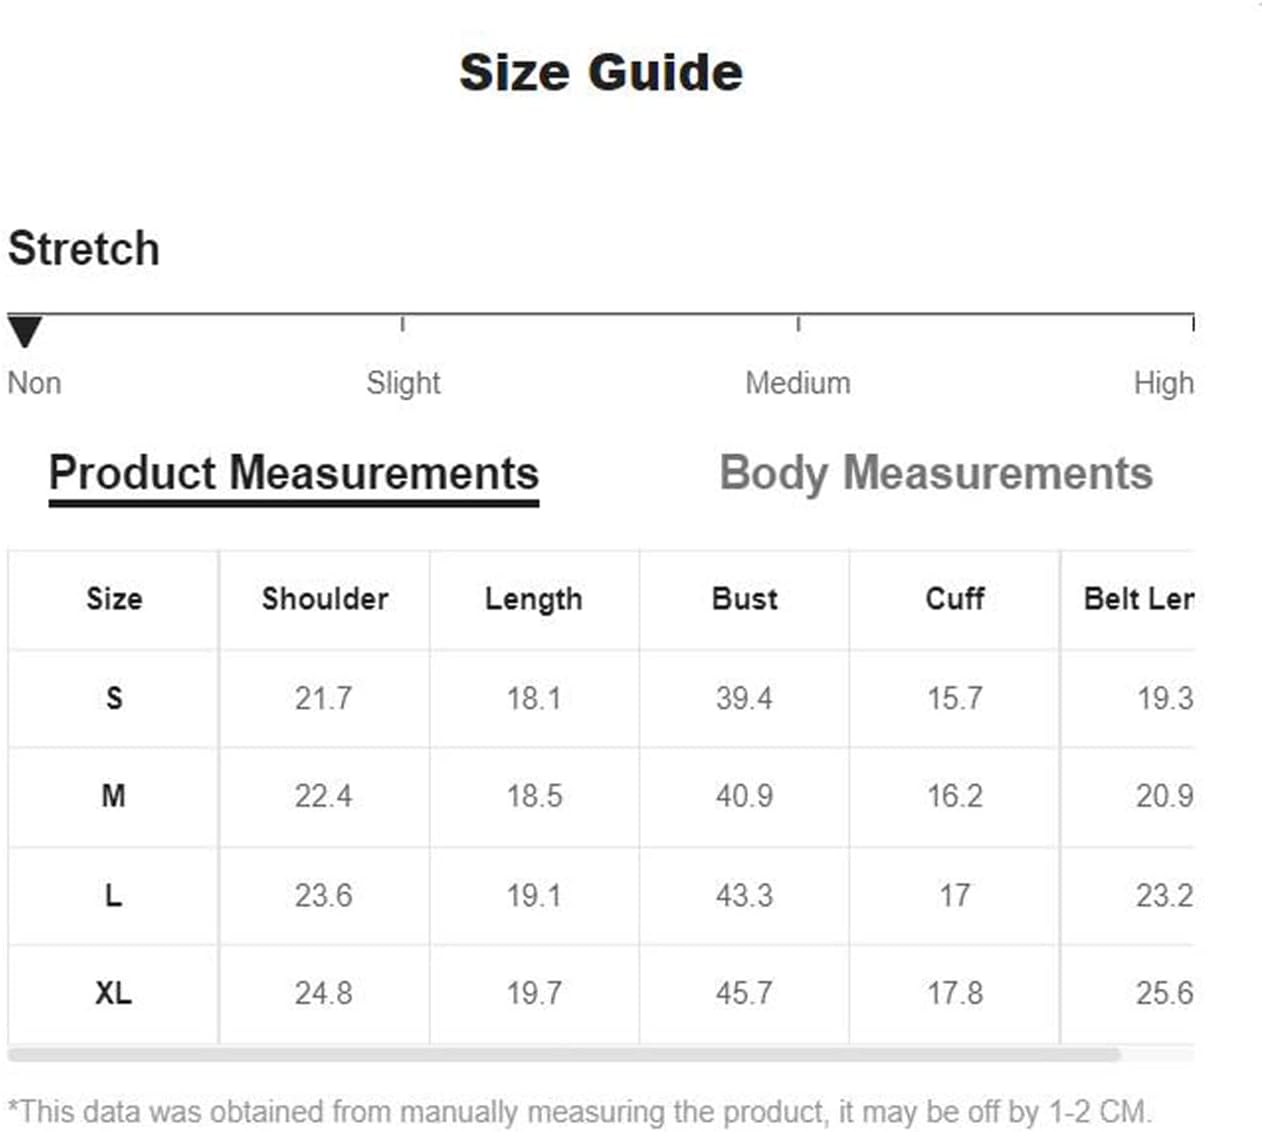Click the Shoulder column header
This screenshot has width=1262, height=1132.
pos(325,598)
